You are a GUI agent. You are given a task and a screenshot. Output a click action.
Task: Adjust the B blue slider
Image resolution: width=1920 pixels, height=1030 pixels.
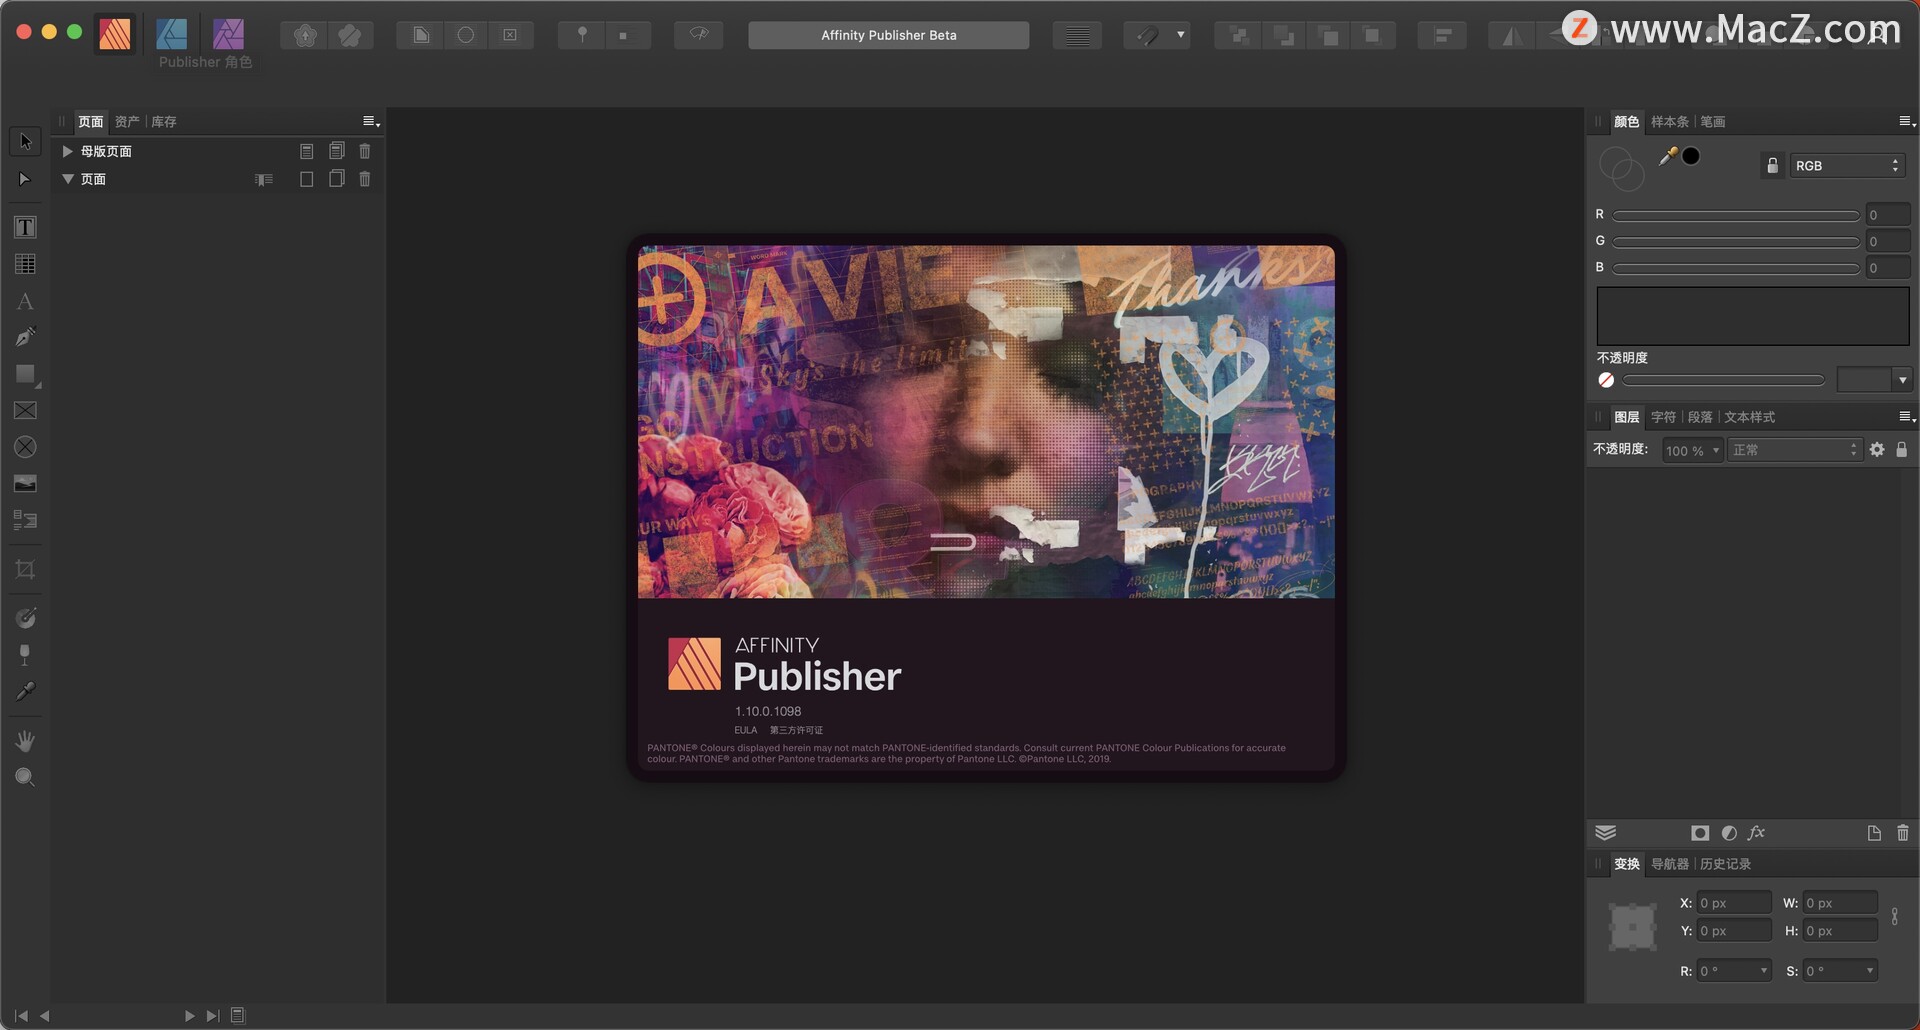click(1736, 268)
